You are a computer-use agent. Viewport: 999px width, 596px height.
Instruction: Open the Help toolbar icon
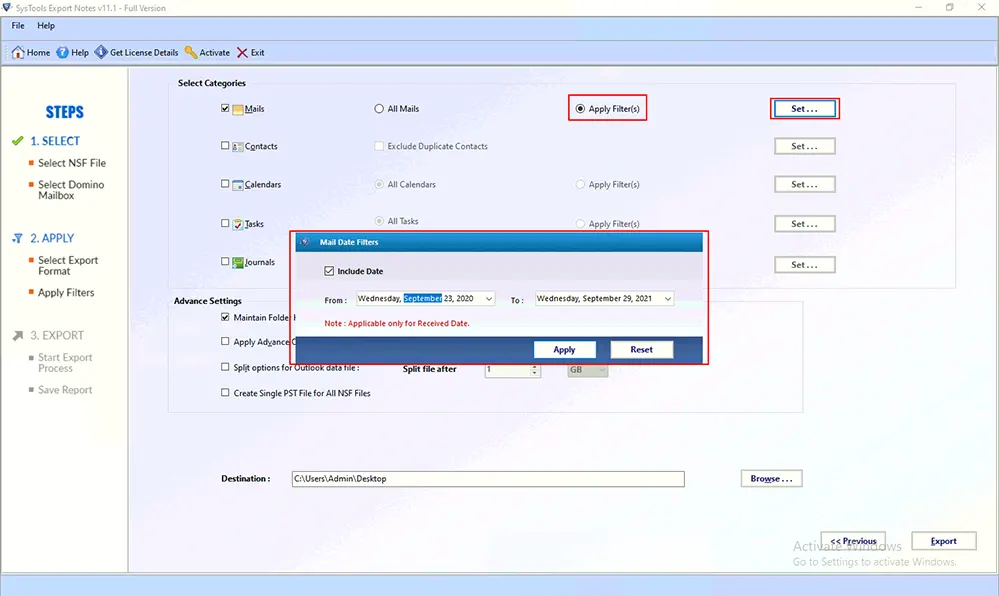coord(62,52)
